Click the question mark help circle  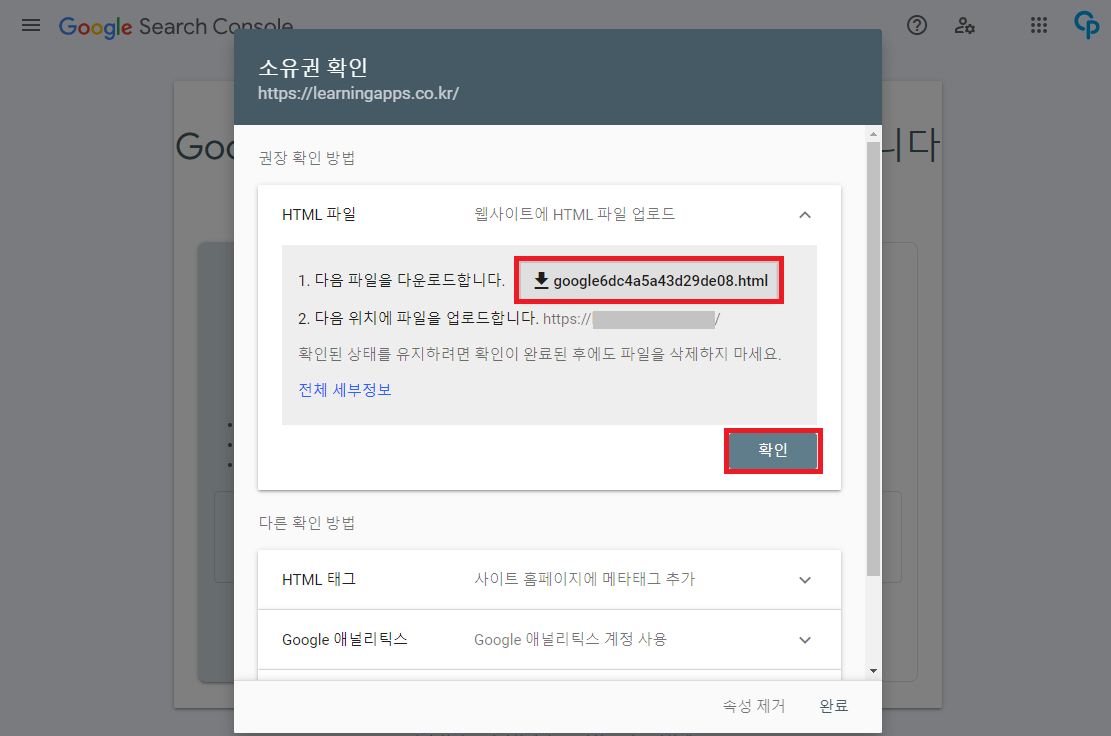tap(917, 25)
